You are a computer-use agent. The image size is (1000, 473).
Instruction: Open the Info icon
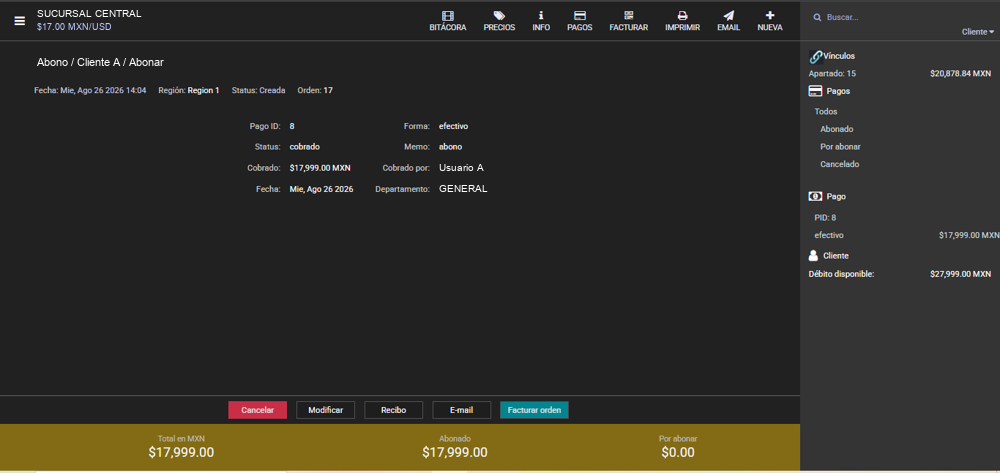click(541, 16)
